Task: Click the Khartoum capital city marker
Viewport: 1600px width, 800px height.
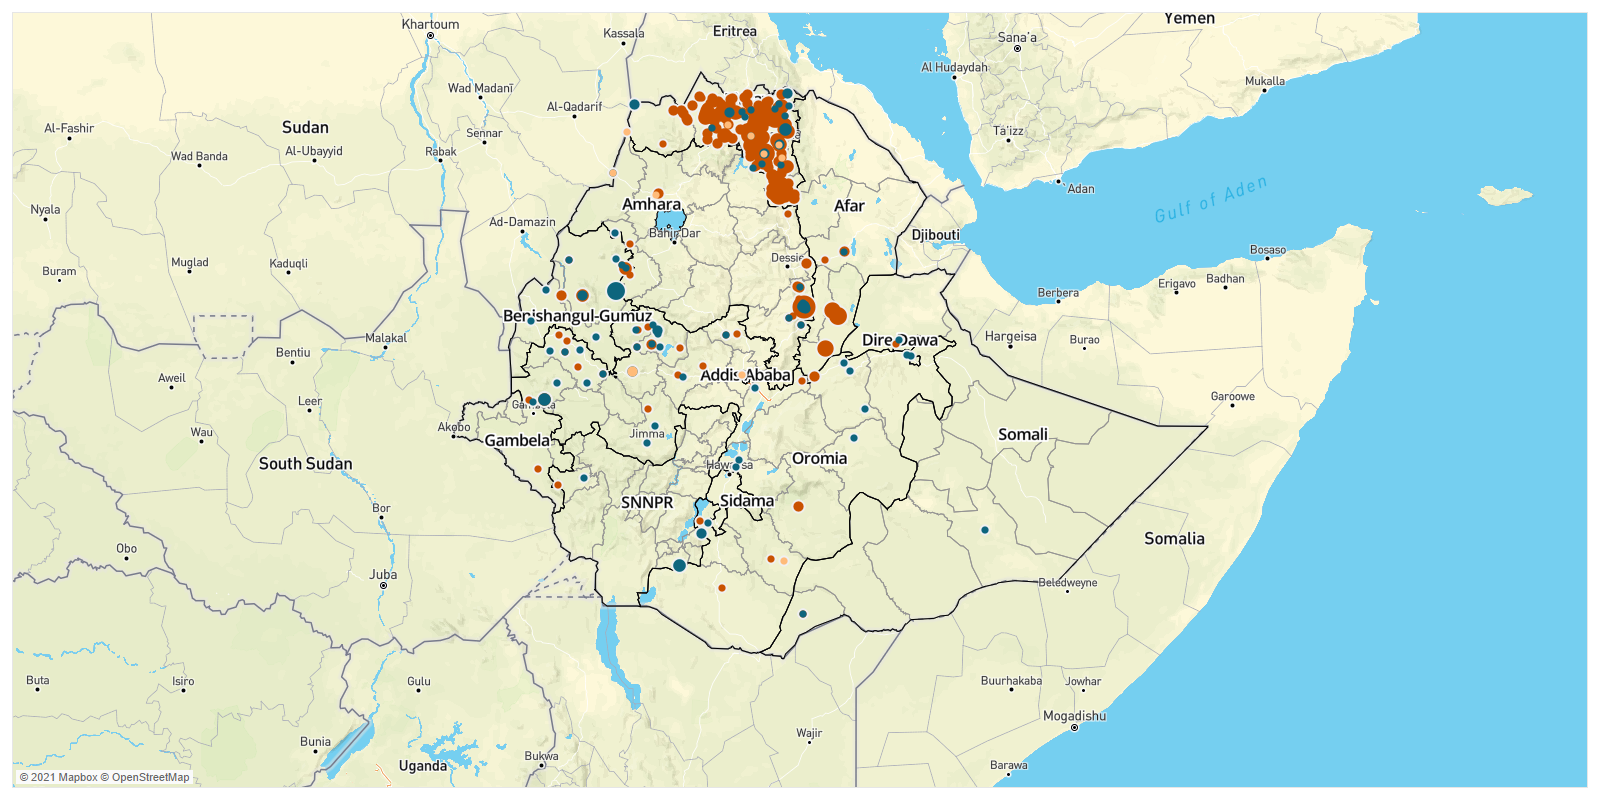Action: pyautogui.click(x=431, y=36)
